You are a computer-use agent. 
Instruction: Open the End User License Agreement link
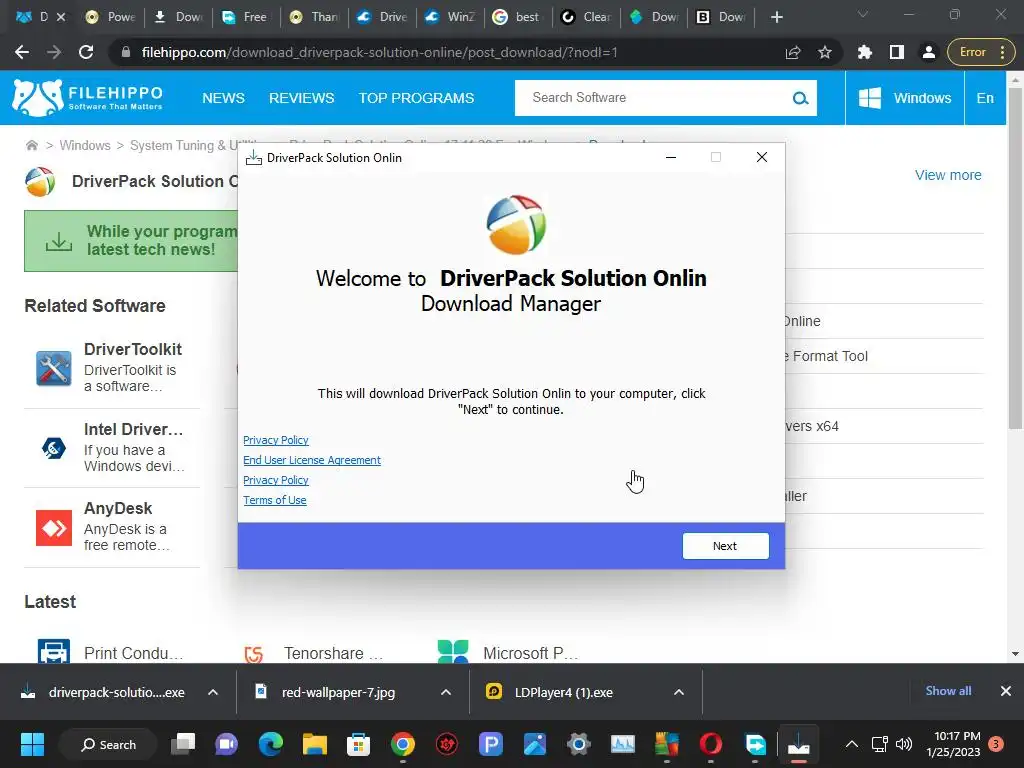(x=312, y=460)
